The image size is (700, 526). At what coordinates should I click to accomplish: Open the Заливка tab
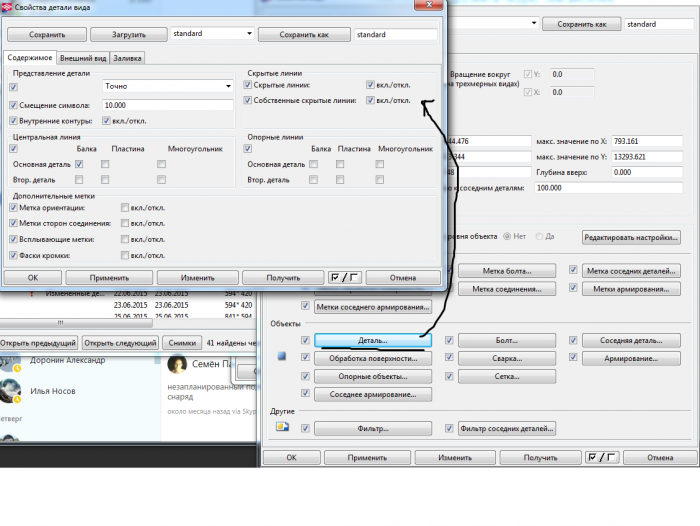pyautogui.click(x=127, y=58)
